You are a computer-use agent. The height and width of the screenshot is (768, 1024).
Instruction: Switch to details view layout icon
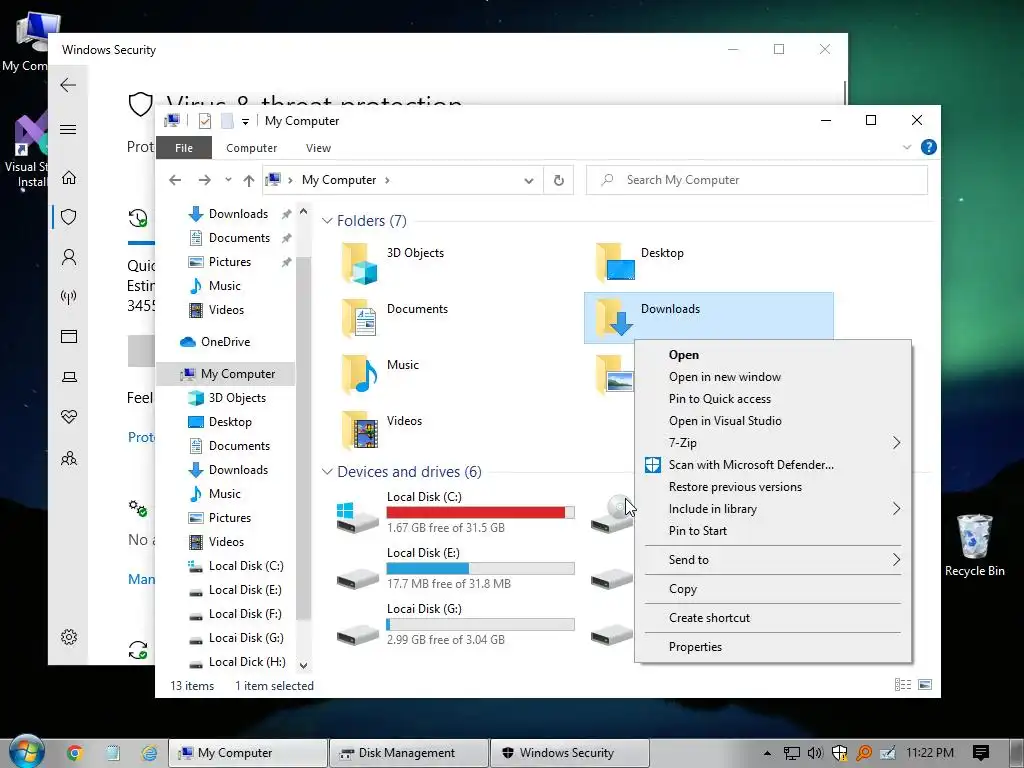(x=903, y=684)
